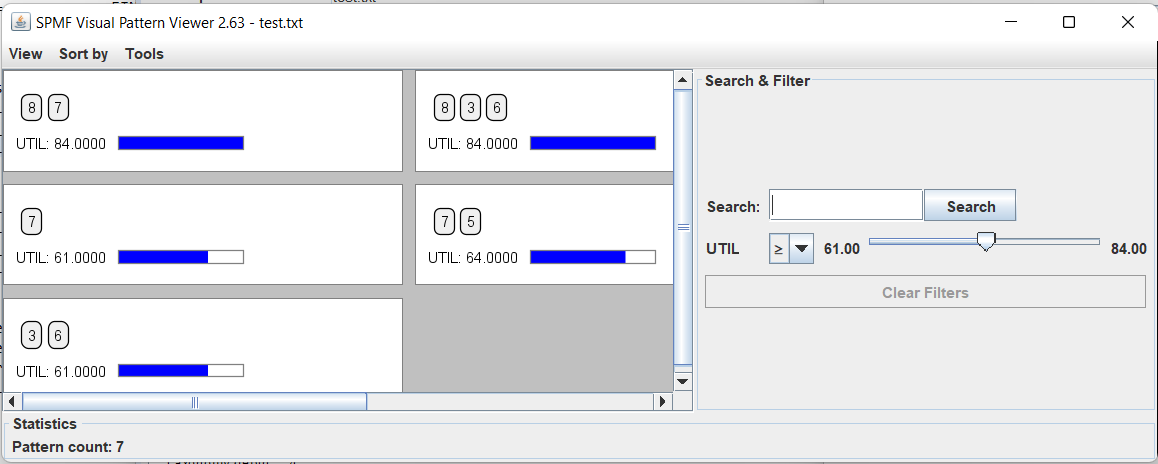Image resolution: width=1158 pixels, height=464 pixels.
Task: Click the UTIL filter slider handle
Action: [x=986, y=242]
